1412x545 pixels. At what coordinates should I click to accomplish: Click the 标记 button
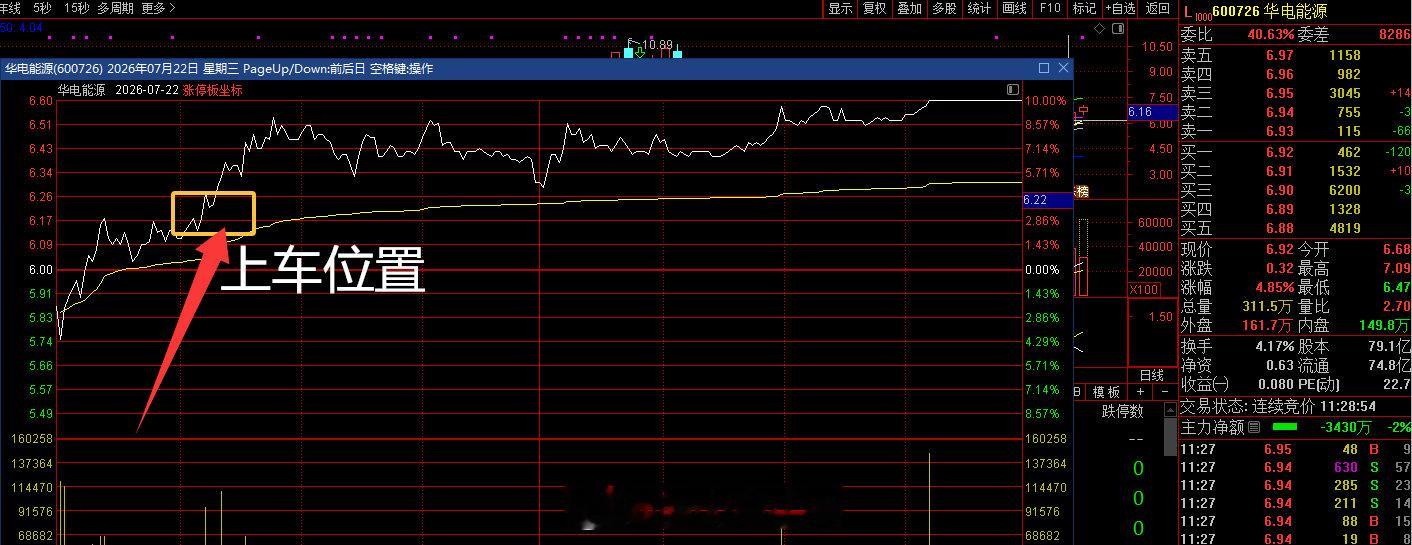pyautogui.click(x=1084, y=8)
